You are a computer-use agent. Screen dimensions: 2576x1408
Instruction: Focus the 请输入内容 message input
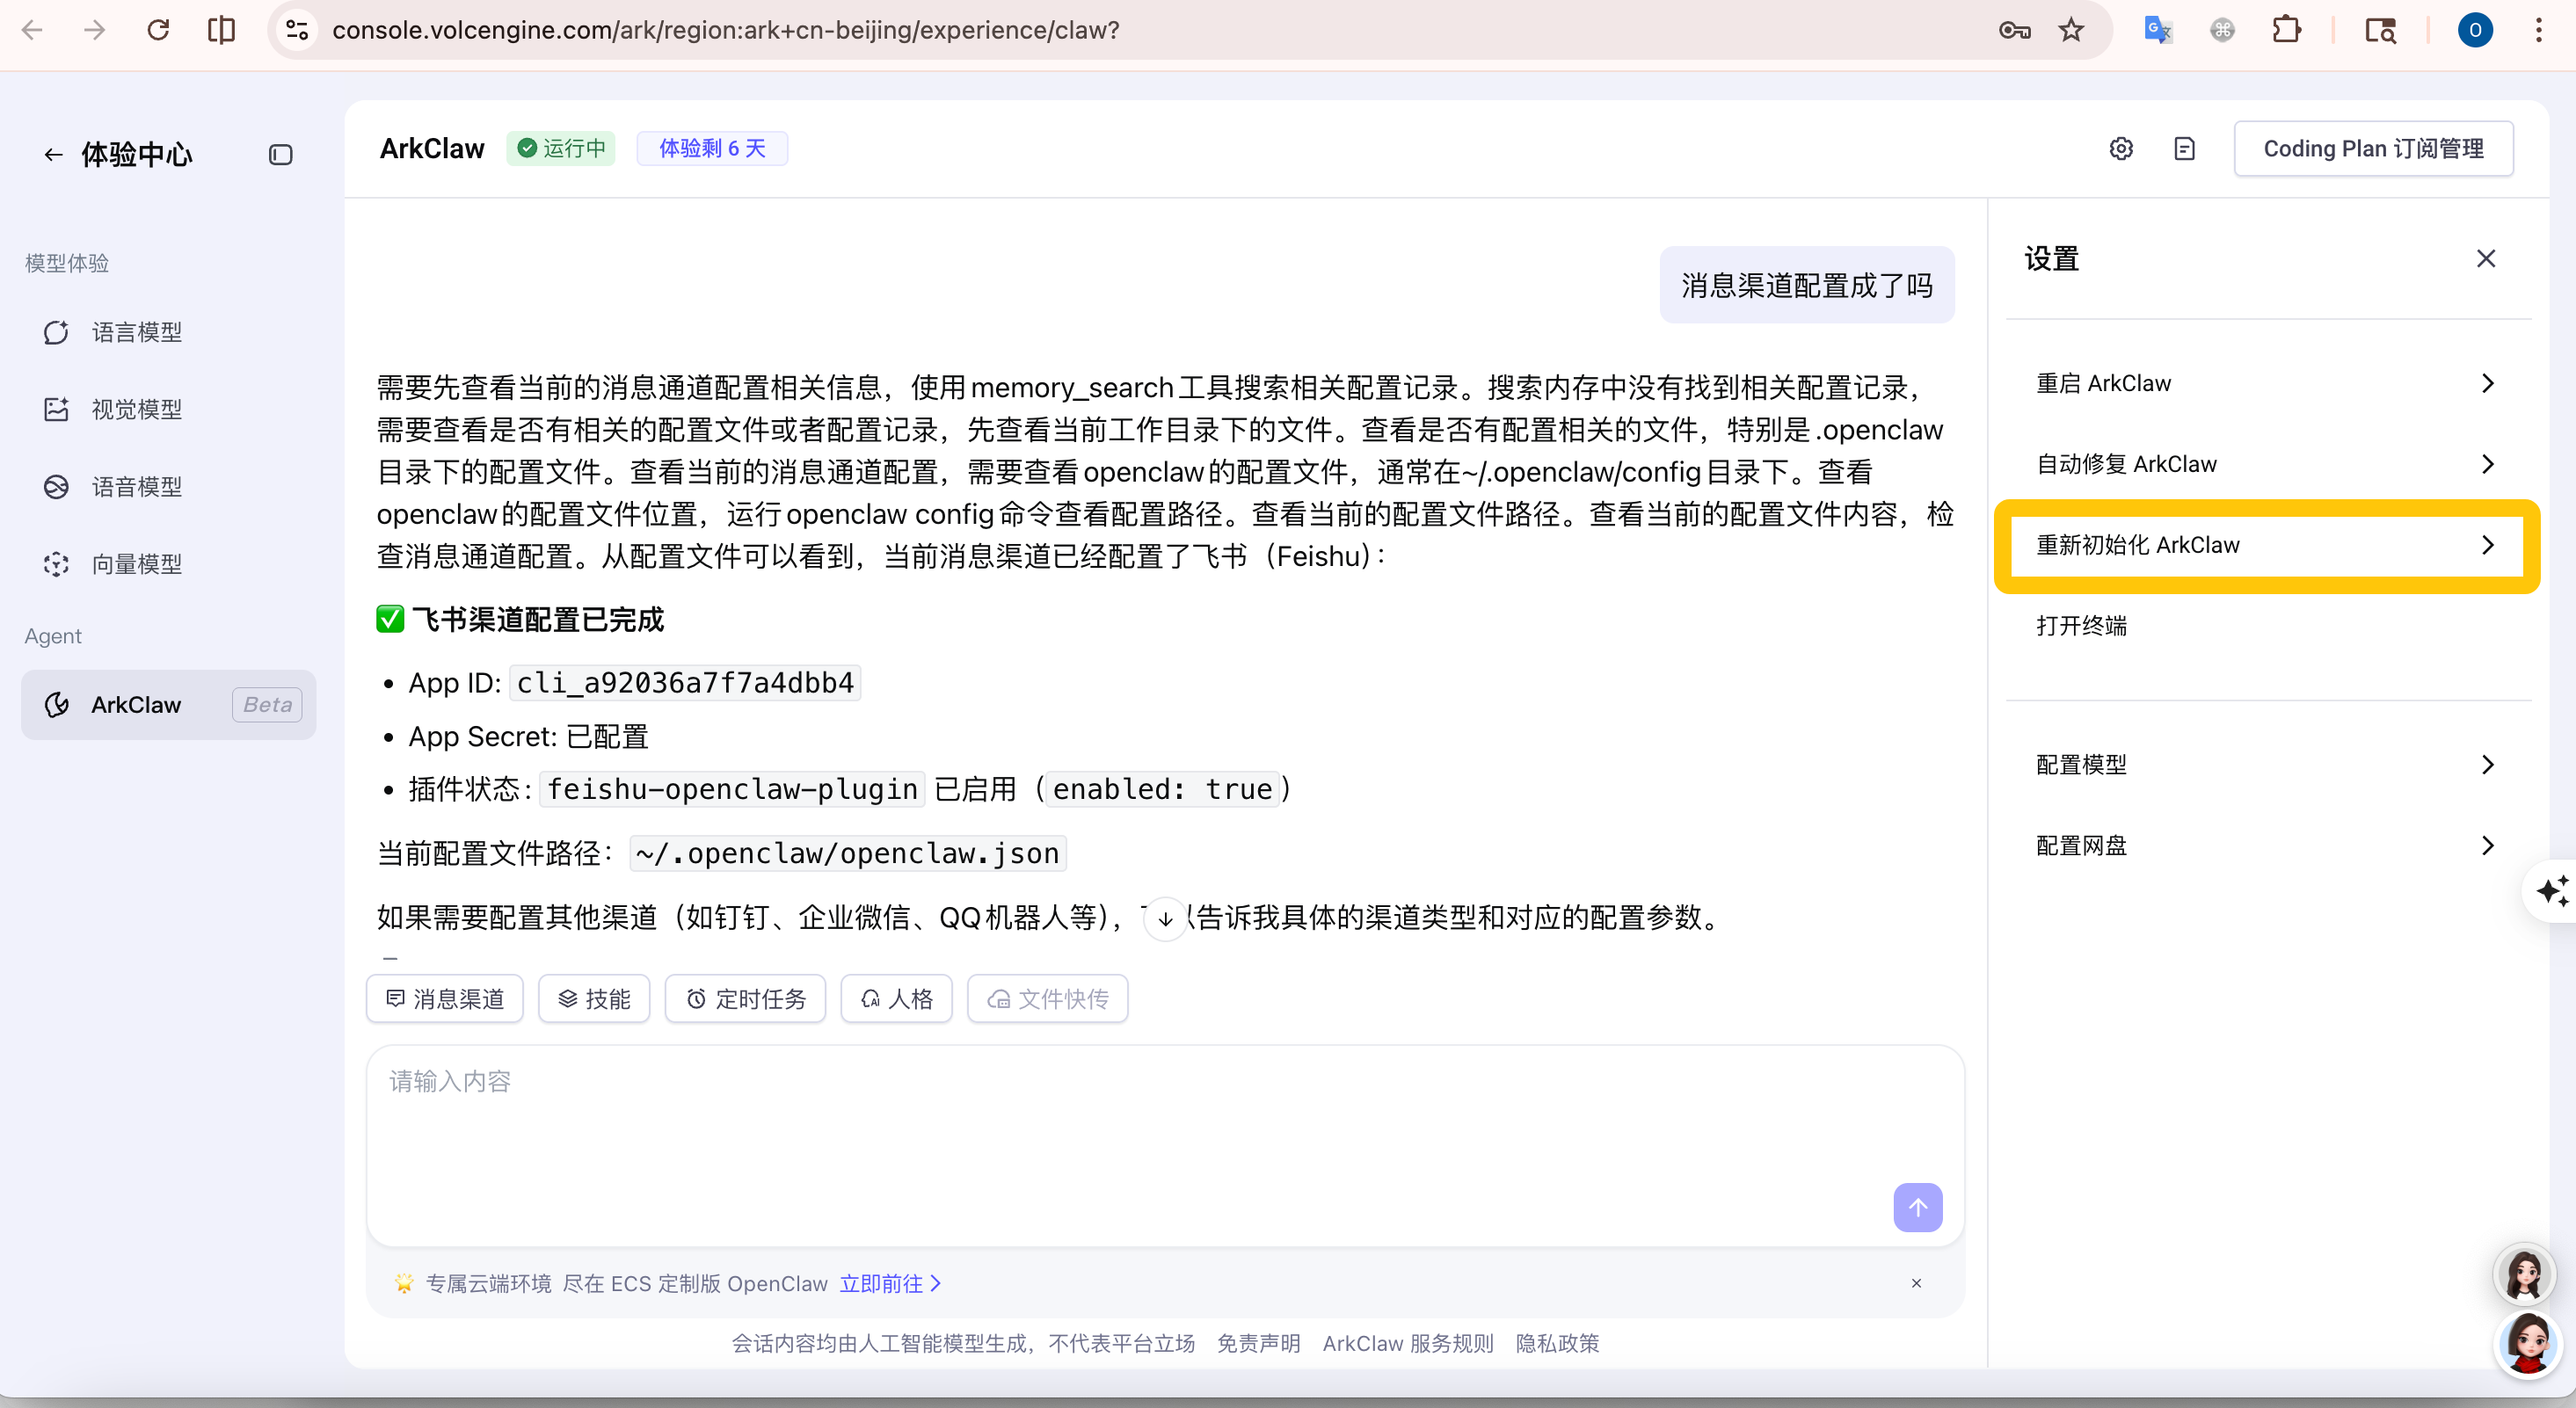[x=1165, y=1146]
